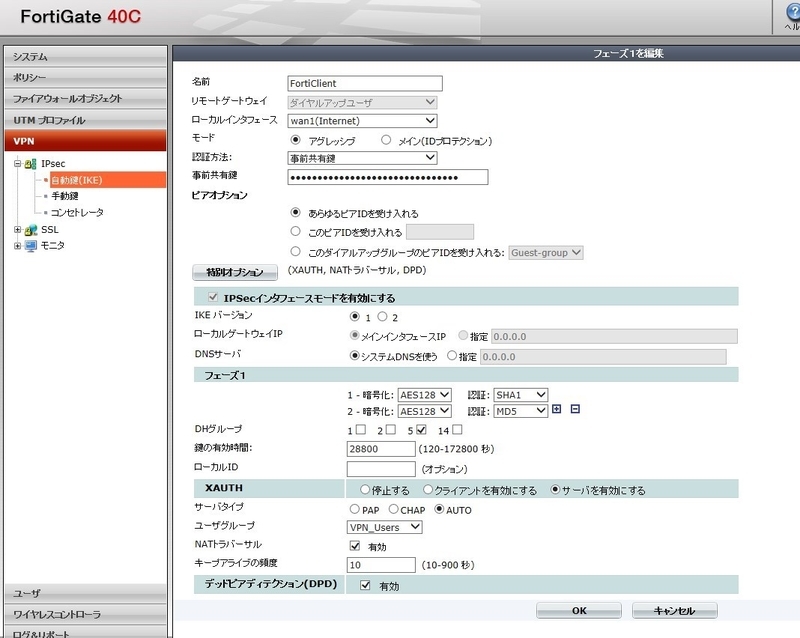Open the 認証方法 dropdown

pyautogui.click(x=362, y=158)
